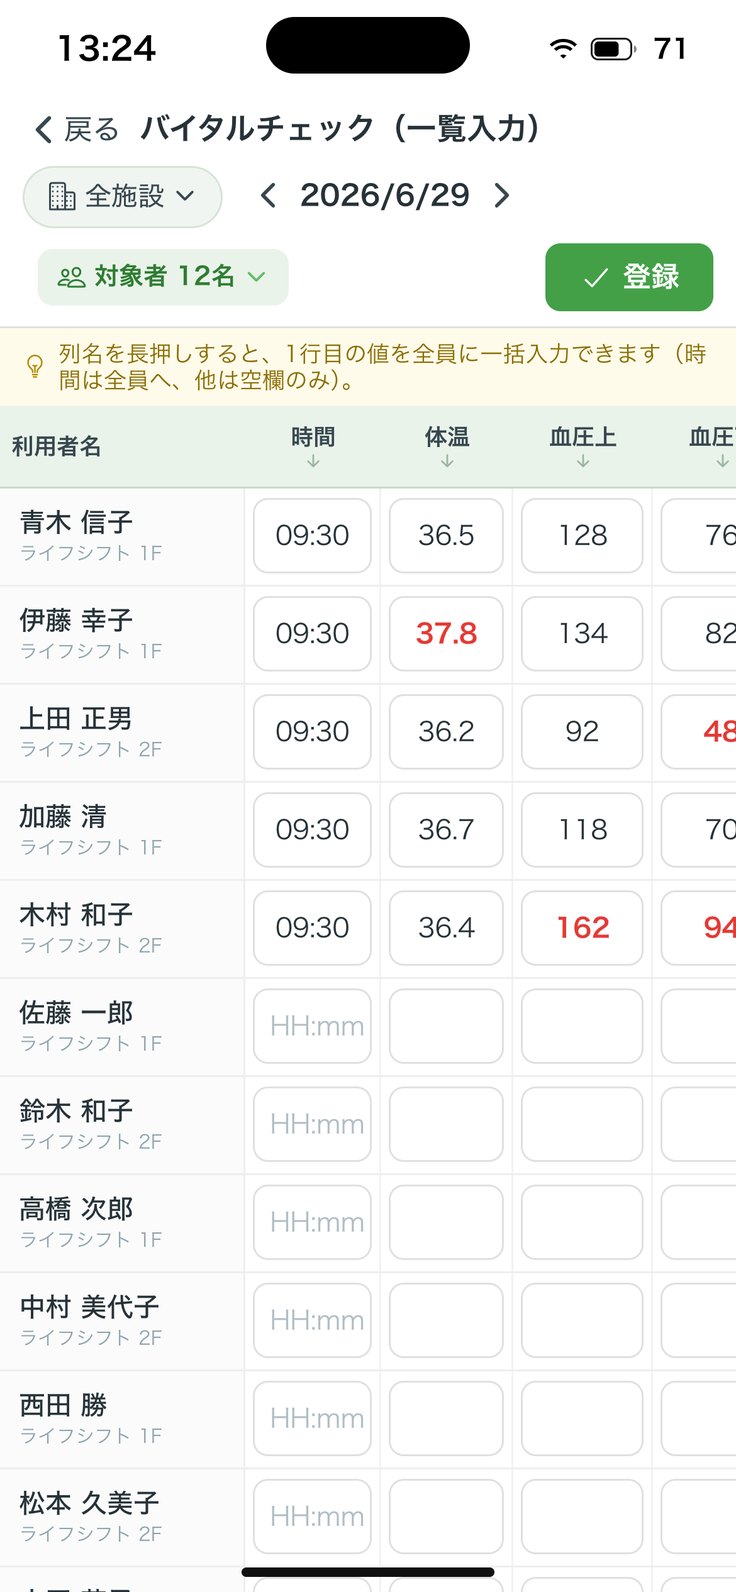Select user name 青木 信子
The width and height of the screenshot is (736, 1592).
(x=76, y=522)
